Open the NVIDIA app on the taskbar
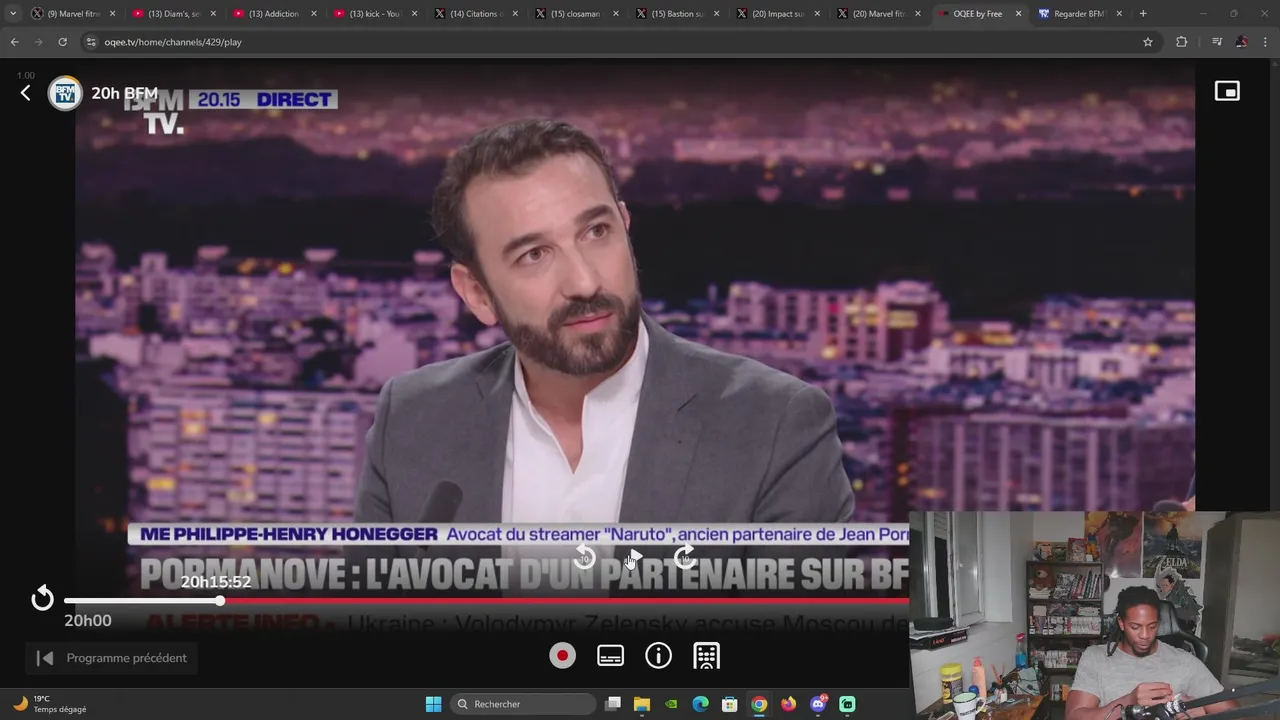Screen dimensions: 1280x720 671,704
